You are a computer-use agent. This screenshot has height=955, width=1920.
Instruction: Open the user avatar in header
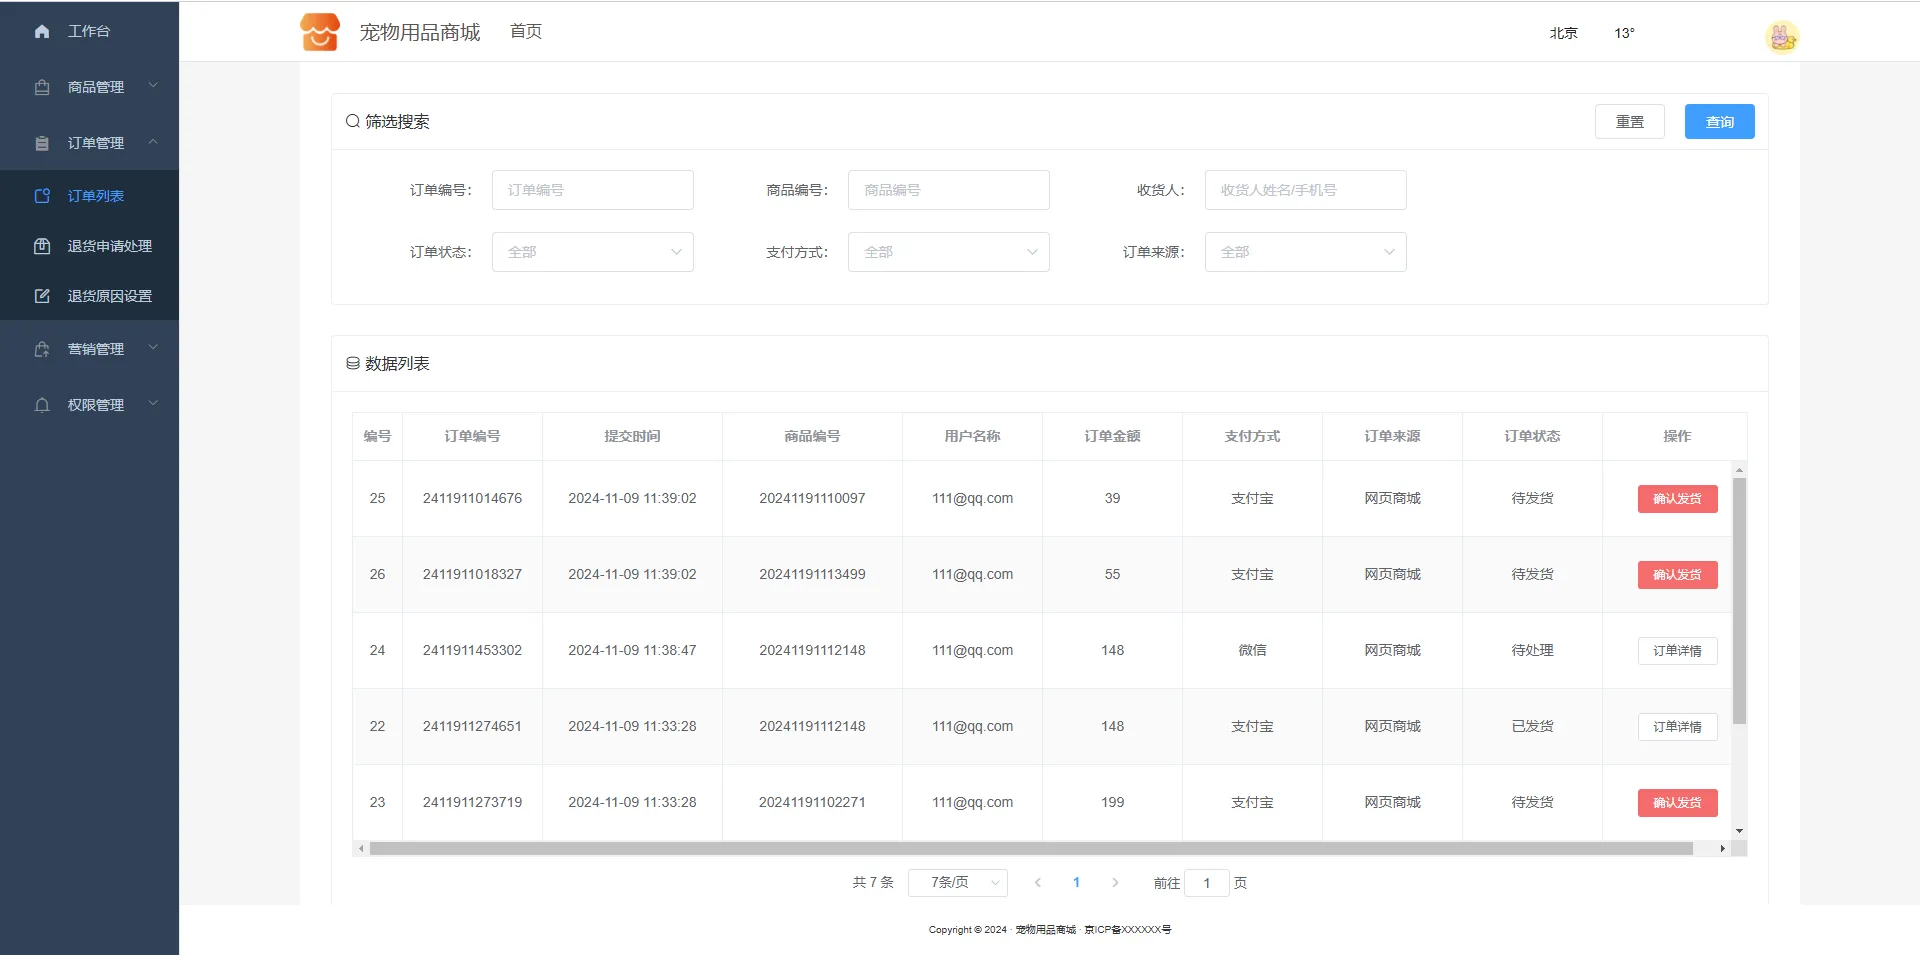(x=1781, y=37)
